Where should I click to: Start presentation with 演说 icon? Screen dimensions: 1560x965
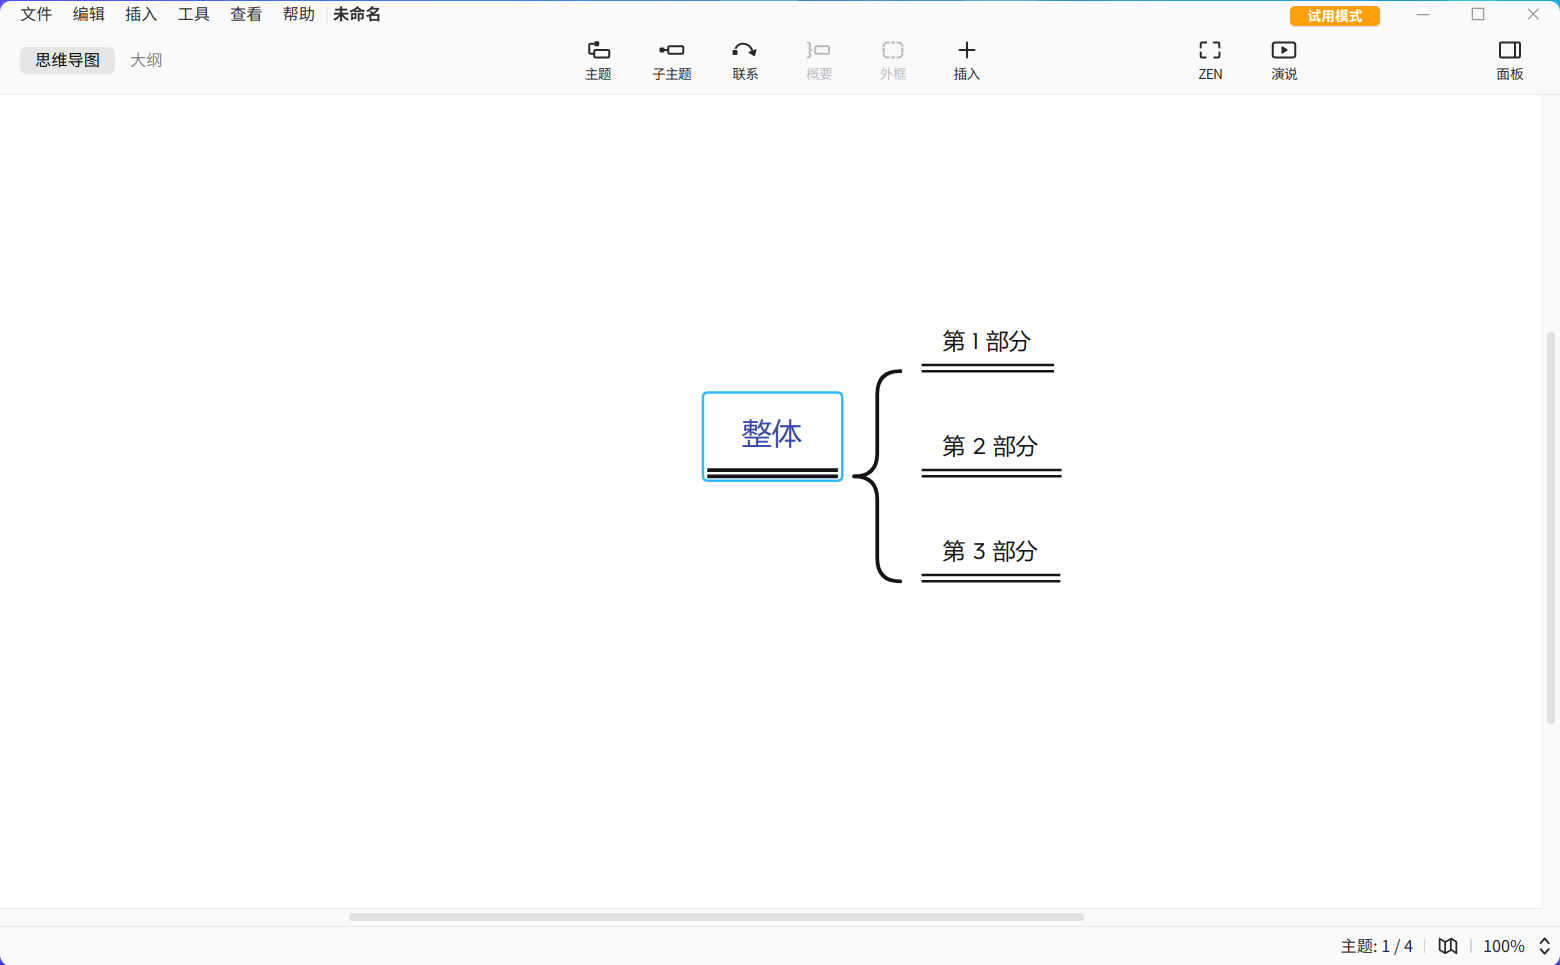pyautogui.click(x=1284, y=60)
